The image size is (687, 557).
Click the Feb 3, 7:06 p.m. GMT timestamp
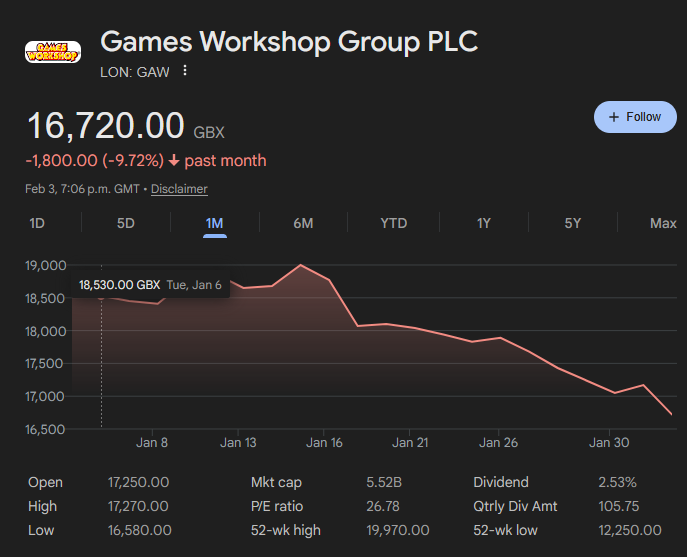tap(82, 189)
